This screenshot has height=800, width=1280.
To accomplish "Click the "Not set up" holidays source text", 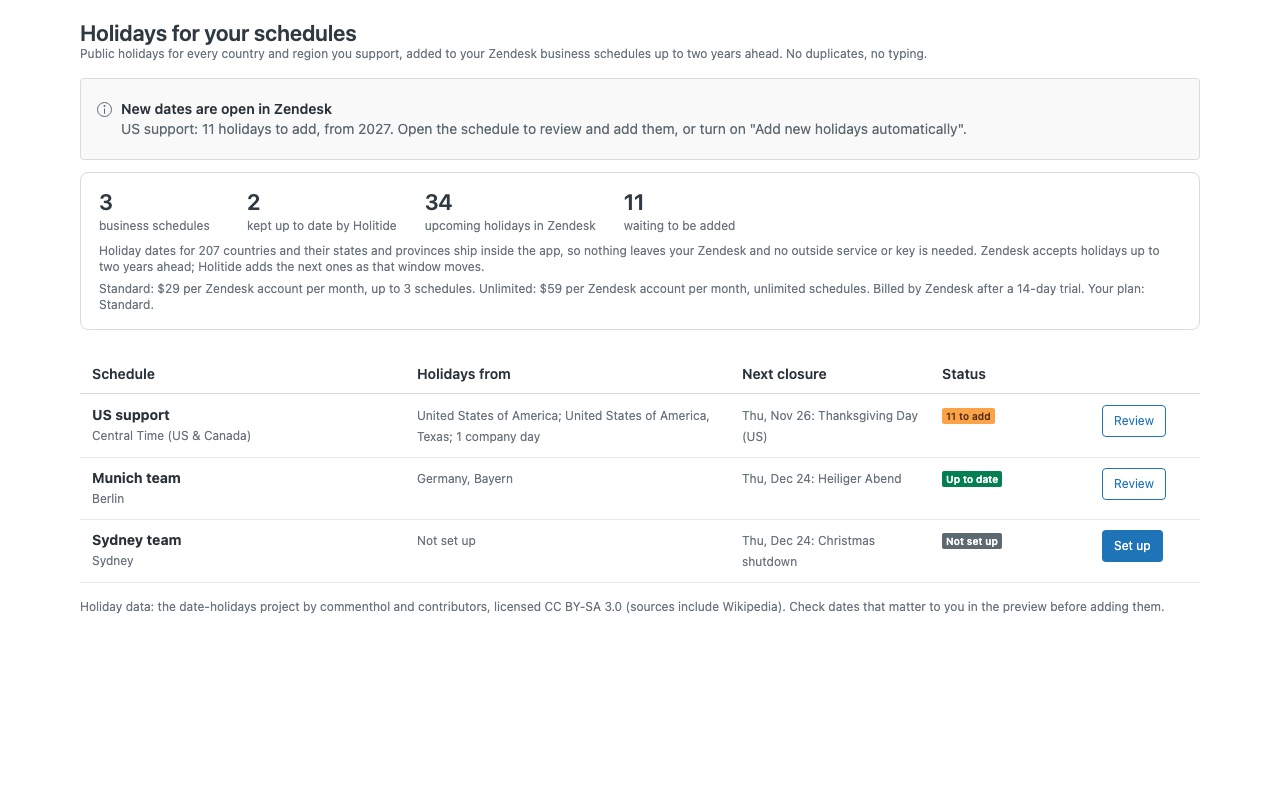I will [x=446, y=541].
